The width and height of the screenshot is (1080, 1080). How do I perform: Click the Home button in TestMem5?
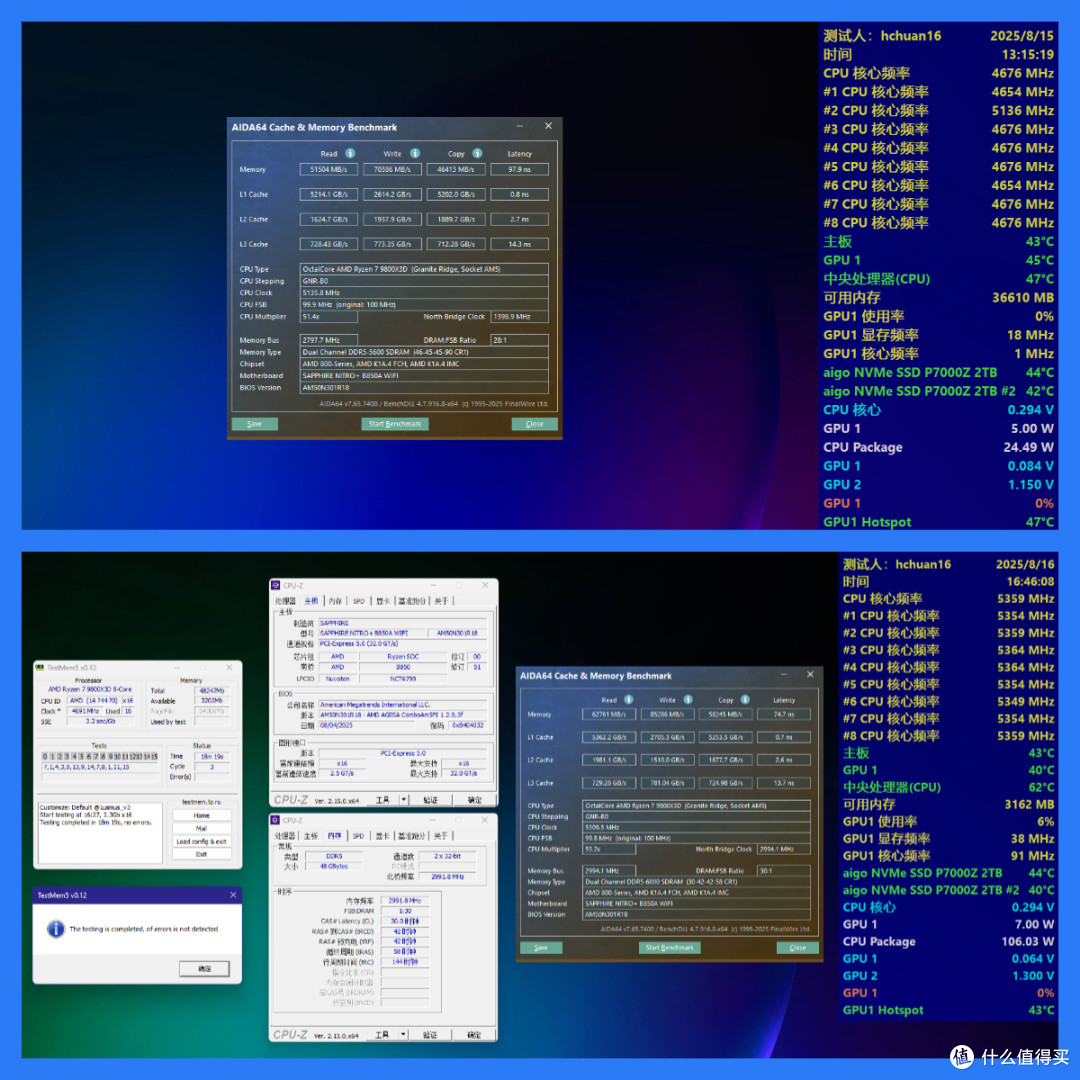tap(201, 816)
